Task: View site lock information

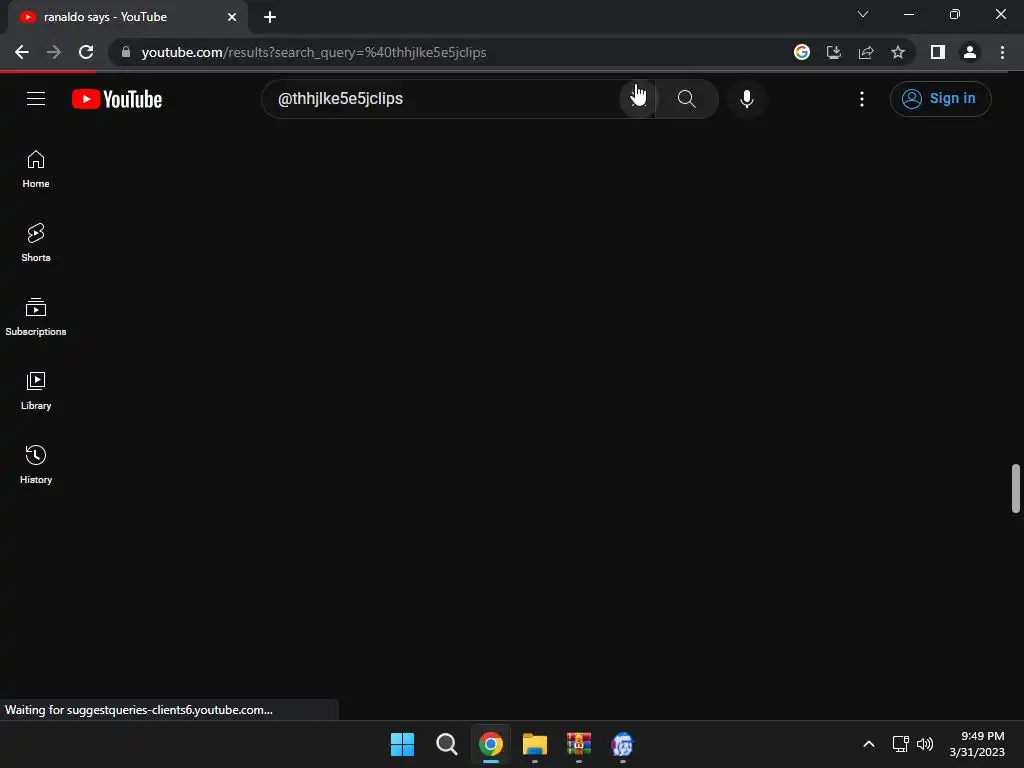Action: pos(126,52)
